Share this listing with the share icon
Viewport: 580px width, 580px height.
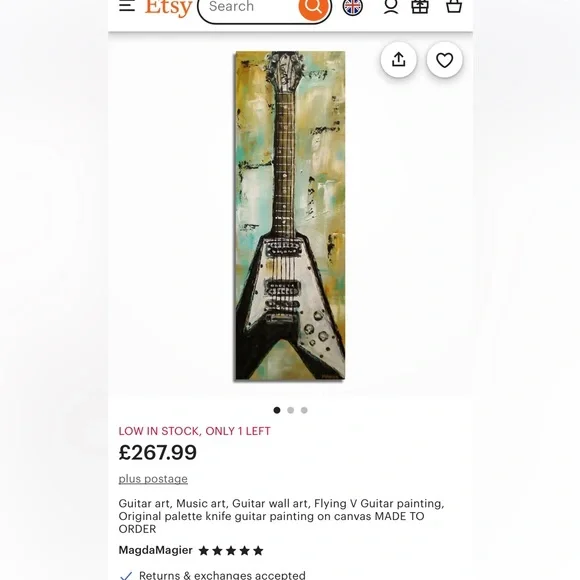coord(398,60)
